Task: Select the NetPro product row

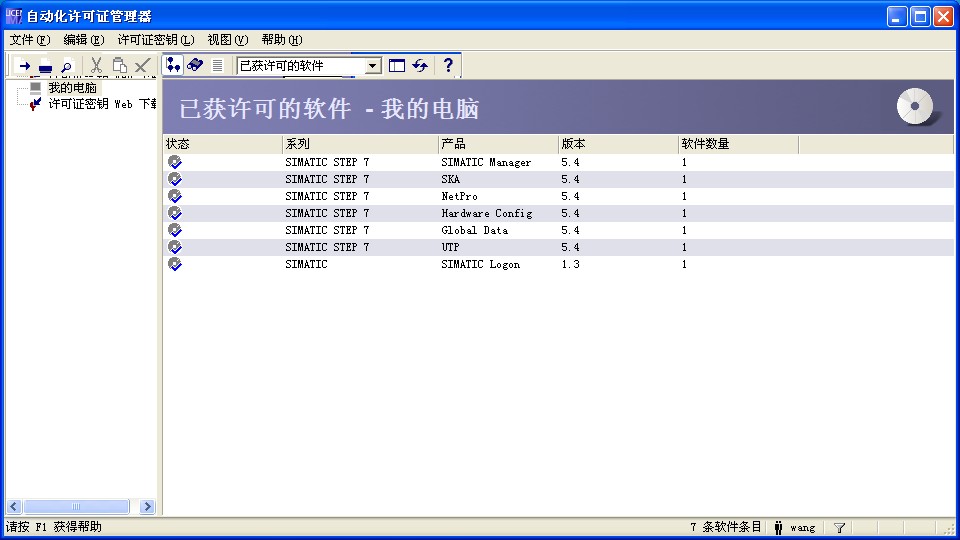Action: point(460,196)
